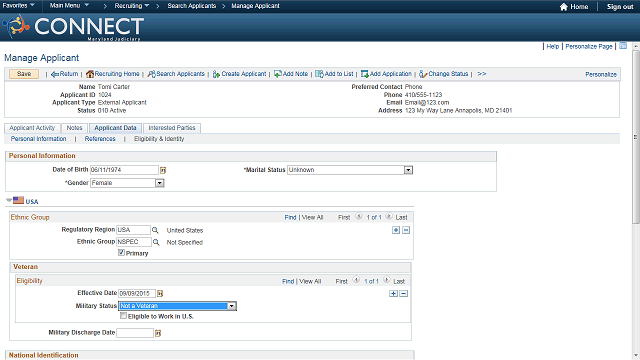Collapse the USA section triangle
Screen dimensions: 640x360
(9, 200)
